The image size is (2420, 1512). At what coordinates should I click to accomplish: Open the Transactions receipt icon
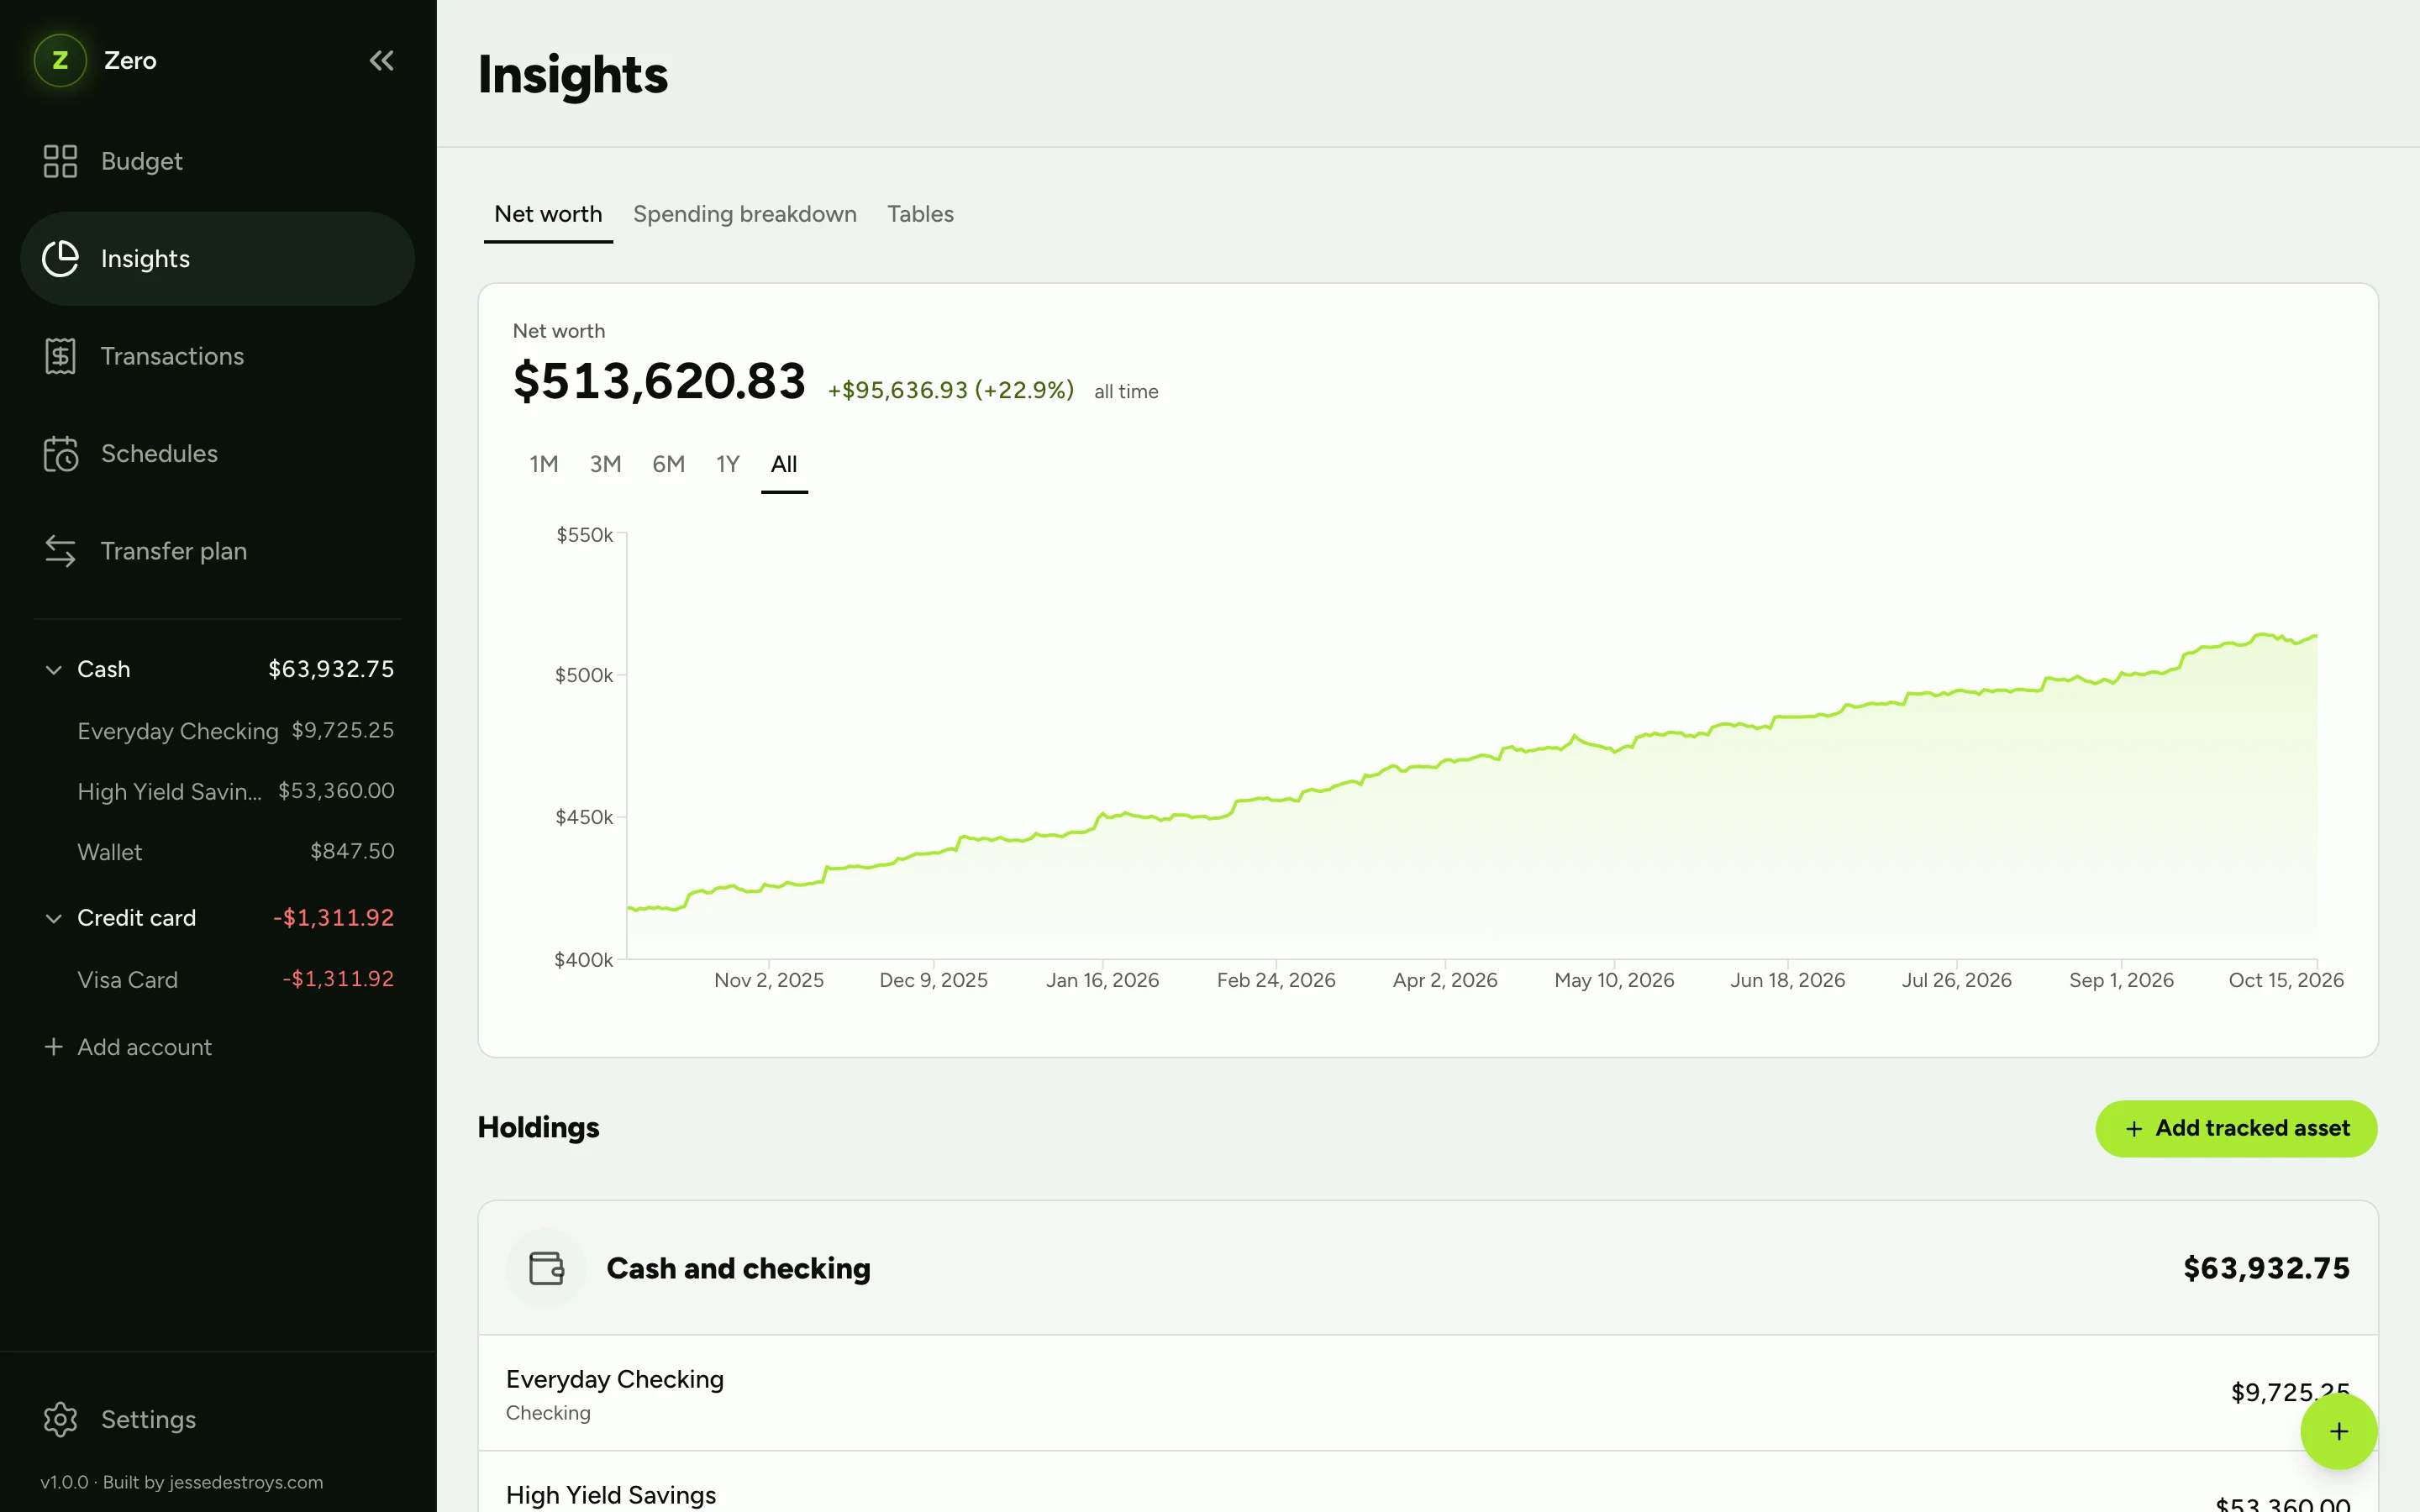click(x=60, y=356)
